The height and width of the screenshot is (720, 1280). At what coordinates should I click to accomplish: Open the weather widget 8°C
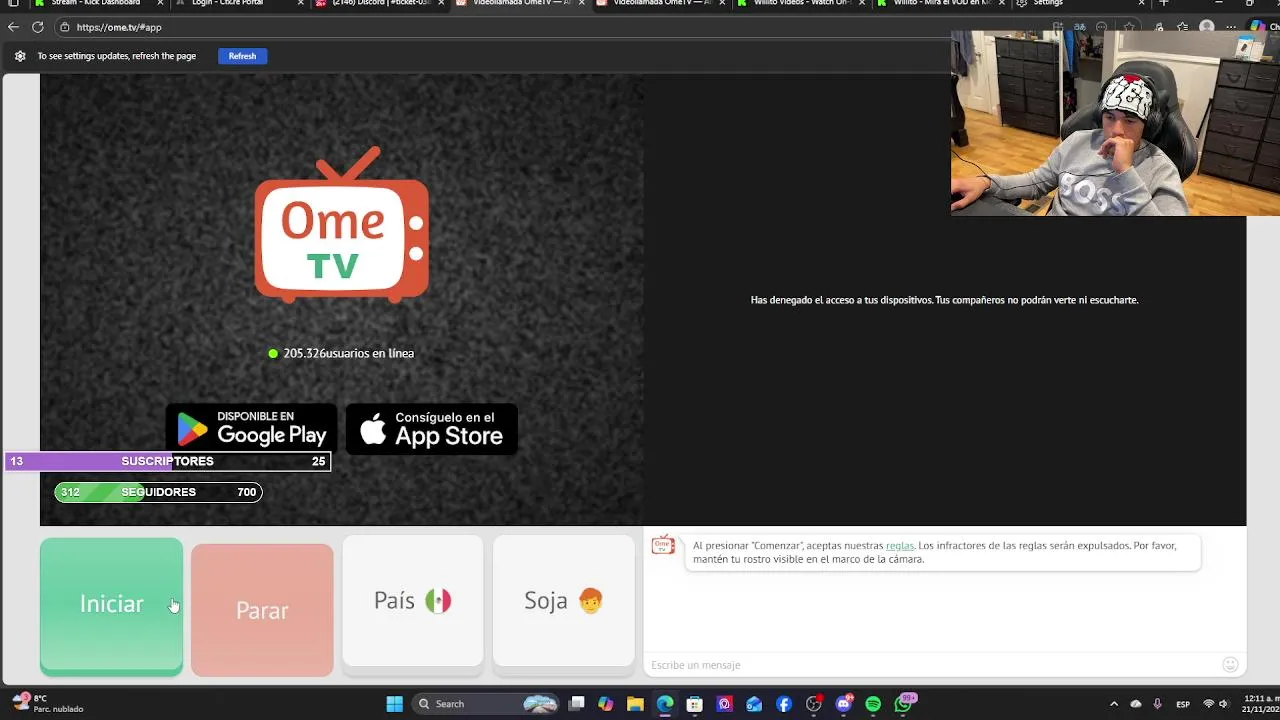[48, 704]
